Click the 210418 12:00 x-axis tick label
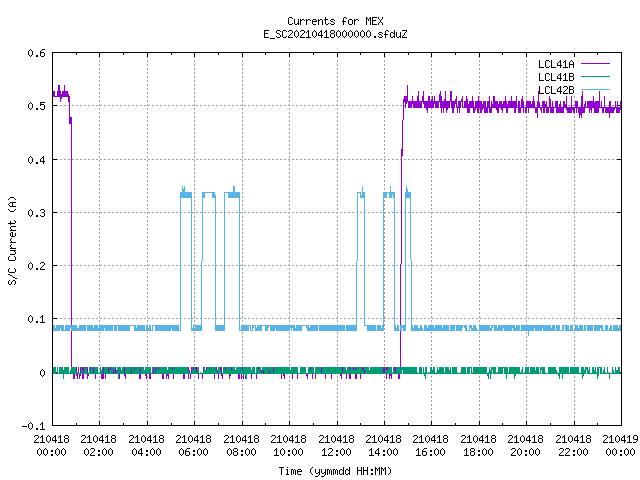The height and width of the screenshot is (480, 640). pyautogui.click(x=336, y=445)
